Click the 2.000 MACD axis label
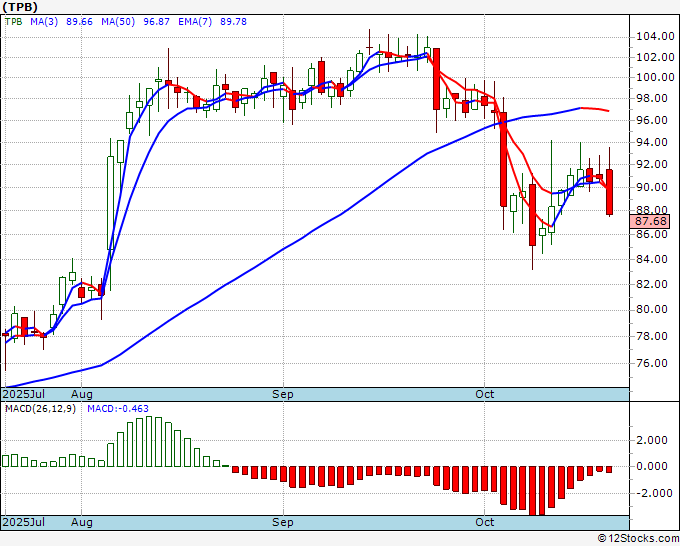Image resolution: width=680 pixels, height=546 pixels. [x=652, y=440]
